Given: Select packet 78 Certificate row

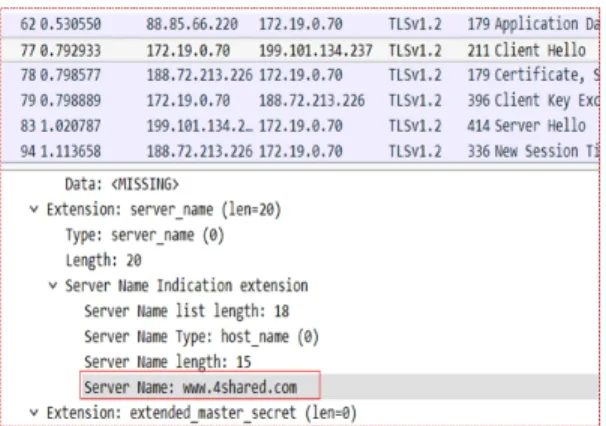Looking at the screenshot, I should point(300,75).
